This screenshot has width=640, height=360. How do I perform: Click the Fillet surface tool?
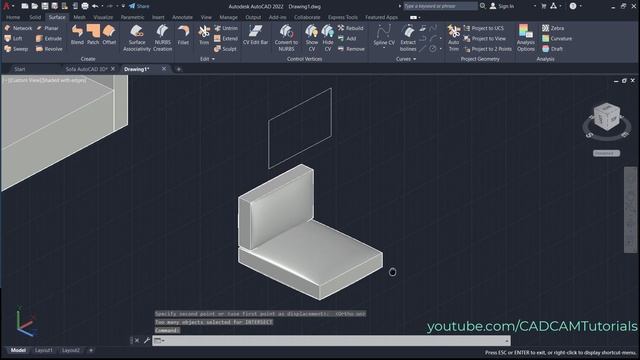pos(183,35)
